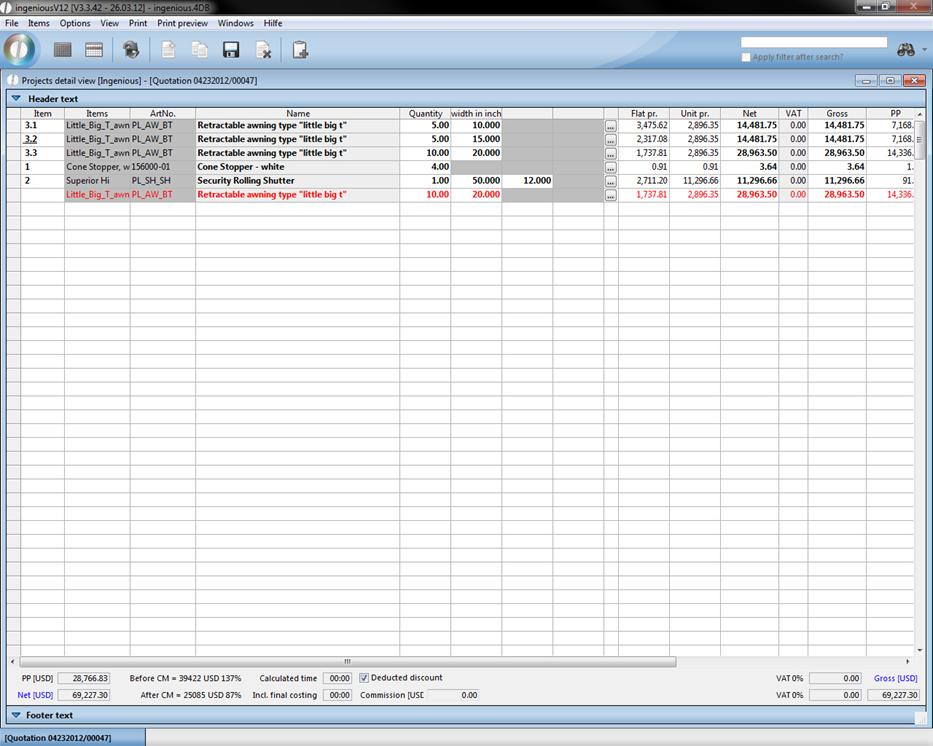Click the new document toolbar icon

[x=168, y=50]
